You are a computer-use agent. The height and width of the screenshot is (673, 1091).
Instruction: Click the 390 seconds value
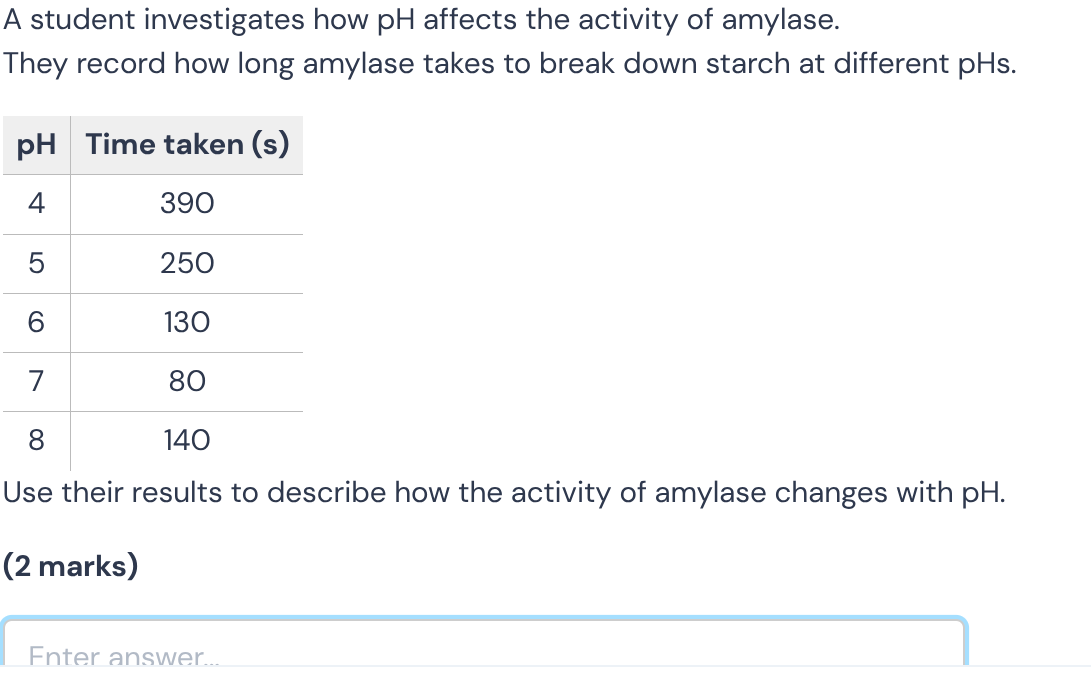tap(187, 204)
